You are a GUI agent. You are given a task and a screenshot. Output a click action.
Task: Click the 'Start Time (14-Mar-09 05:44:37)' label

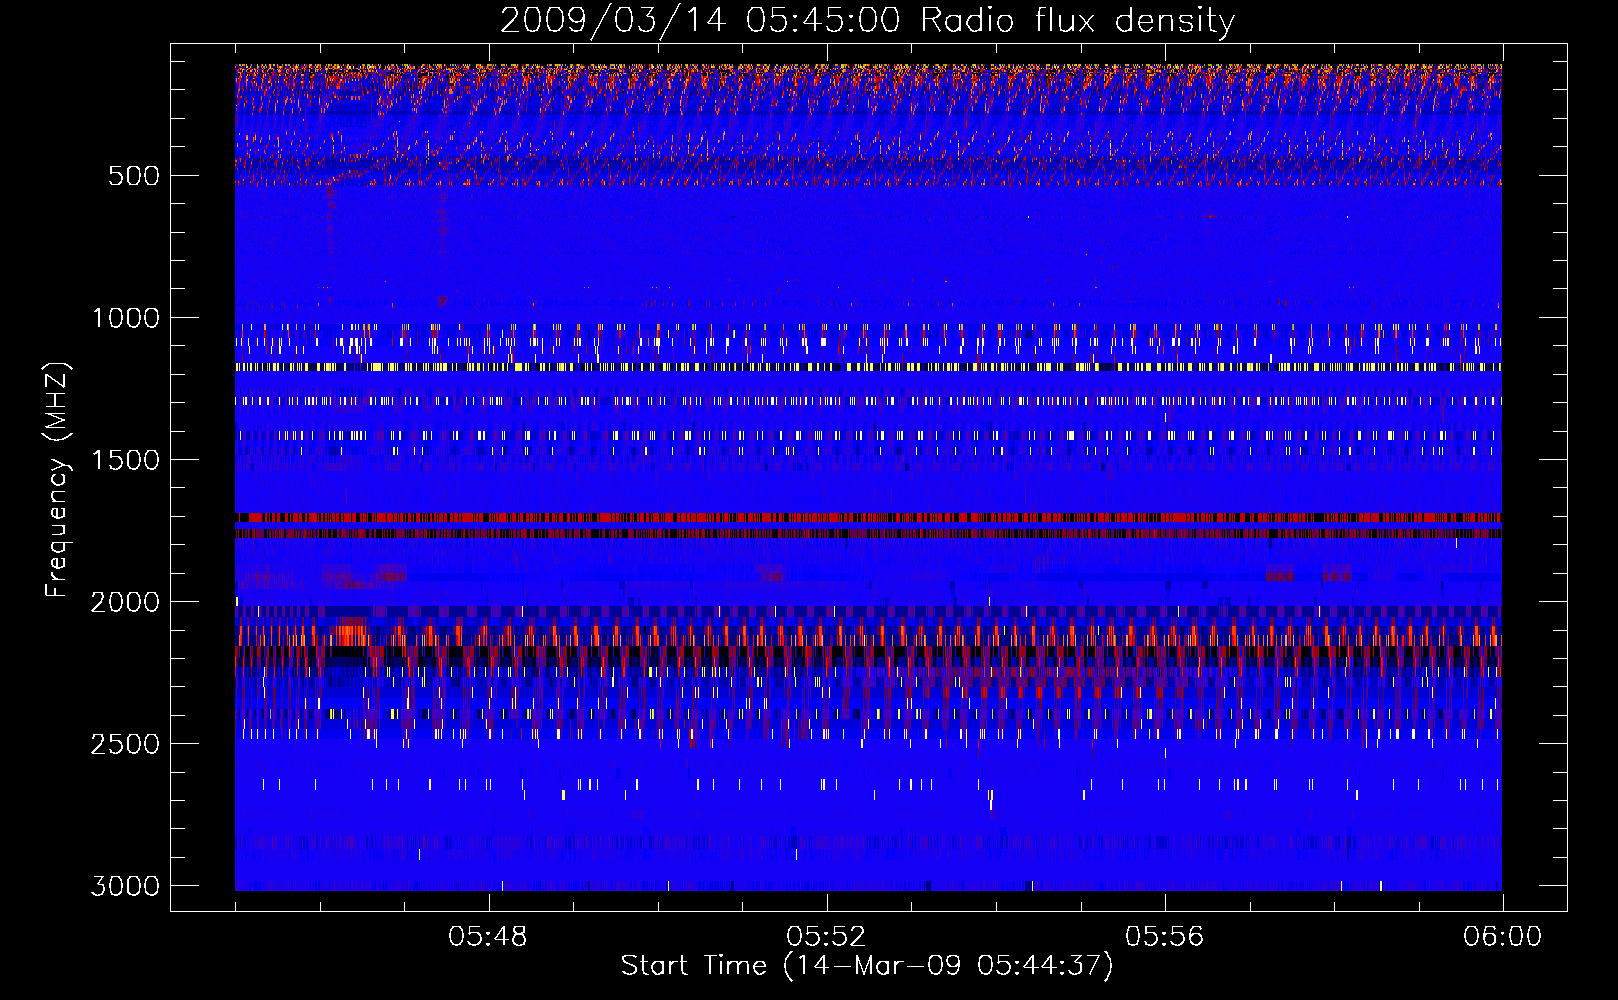[x=867, y=966]
